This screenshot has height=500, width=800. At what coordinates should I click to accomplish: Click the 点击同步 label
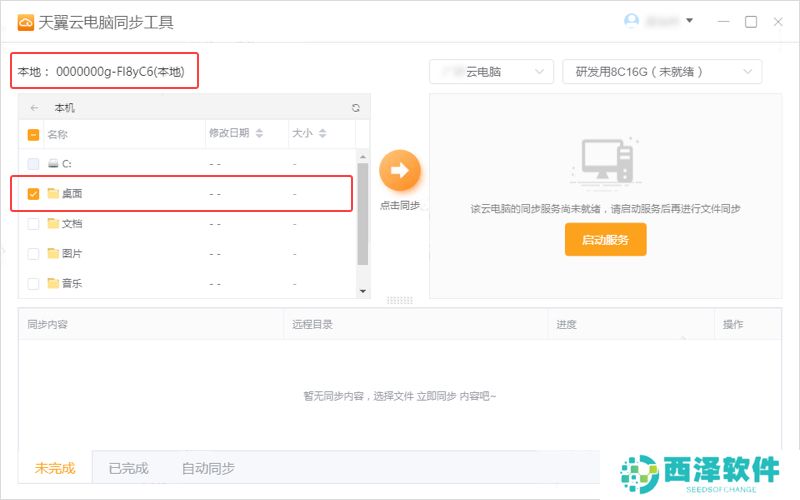click(x=400, y=205)
